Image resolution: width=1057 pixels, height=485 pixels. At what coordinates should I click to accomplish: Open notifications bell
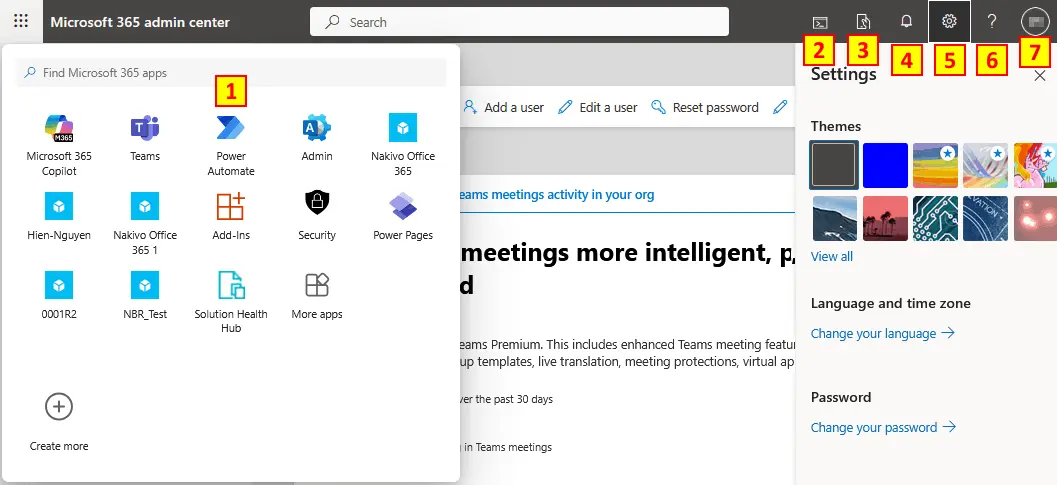click(x=906, y=22)
